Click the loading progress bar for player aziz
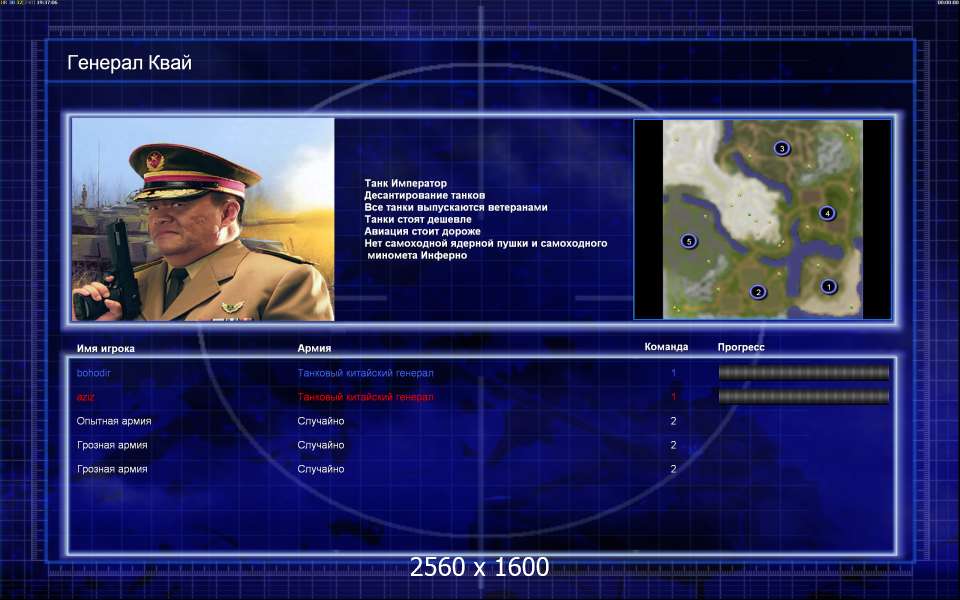 [x=803, y=397]
